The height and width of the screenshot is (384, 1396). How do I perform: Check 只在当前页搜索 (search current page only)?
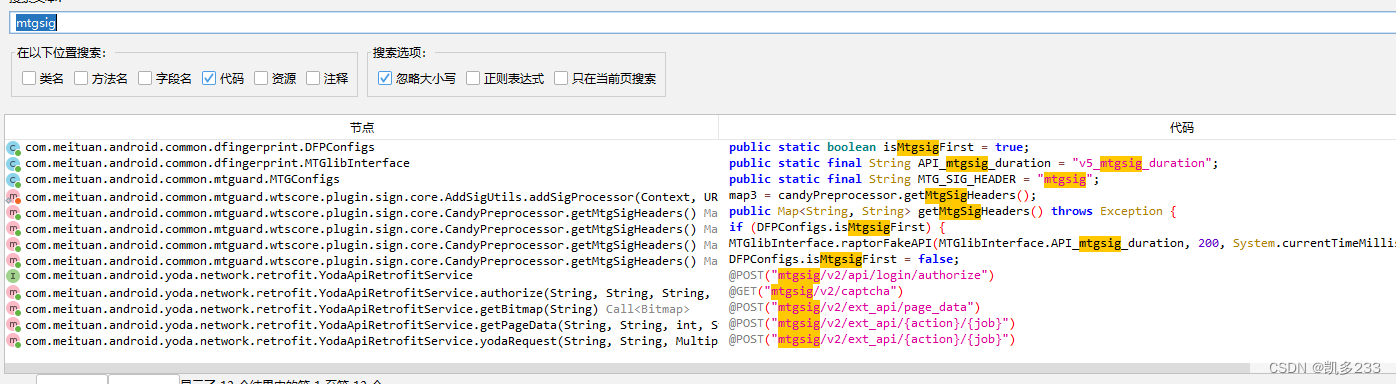[561, 78]
